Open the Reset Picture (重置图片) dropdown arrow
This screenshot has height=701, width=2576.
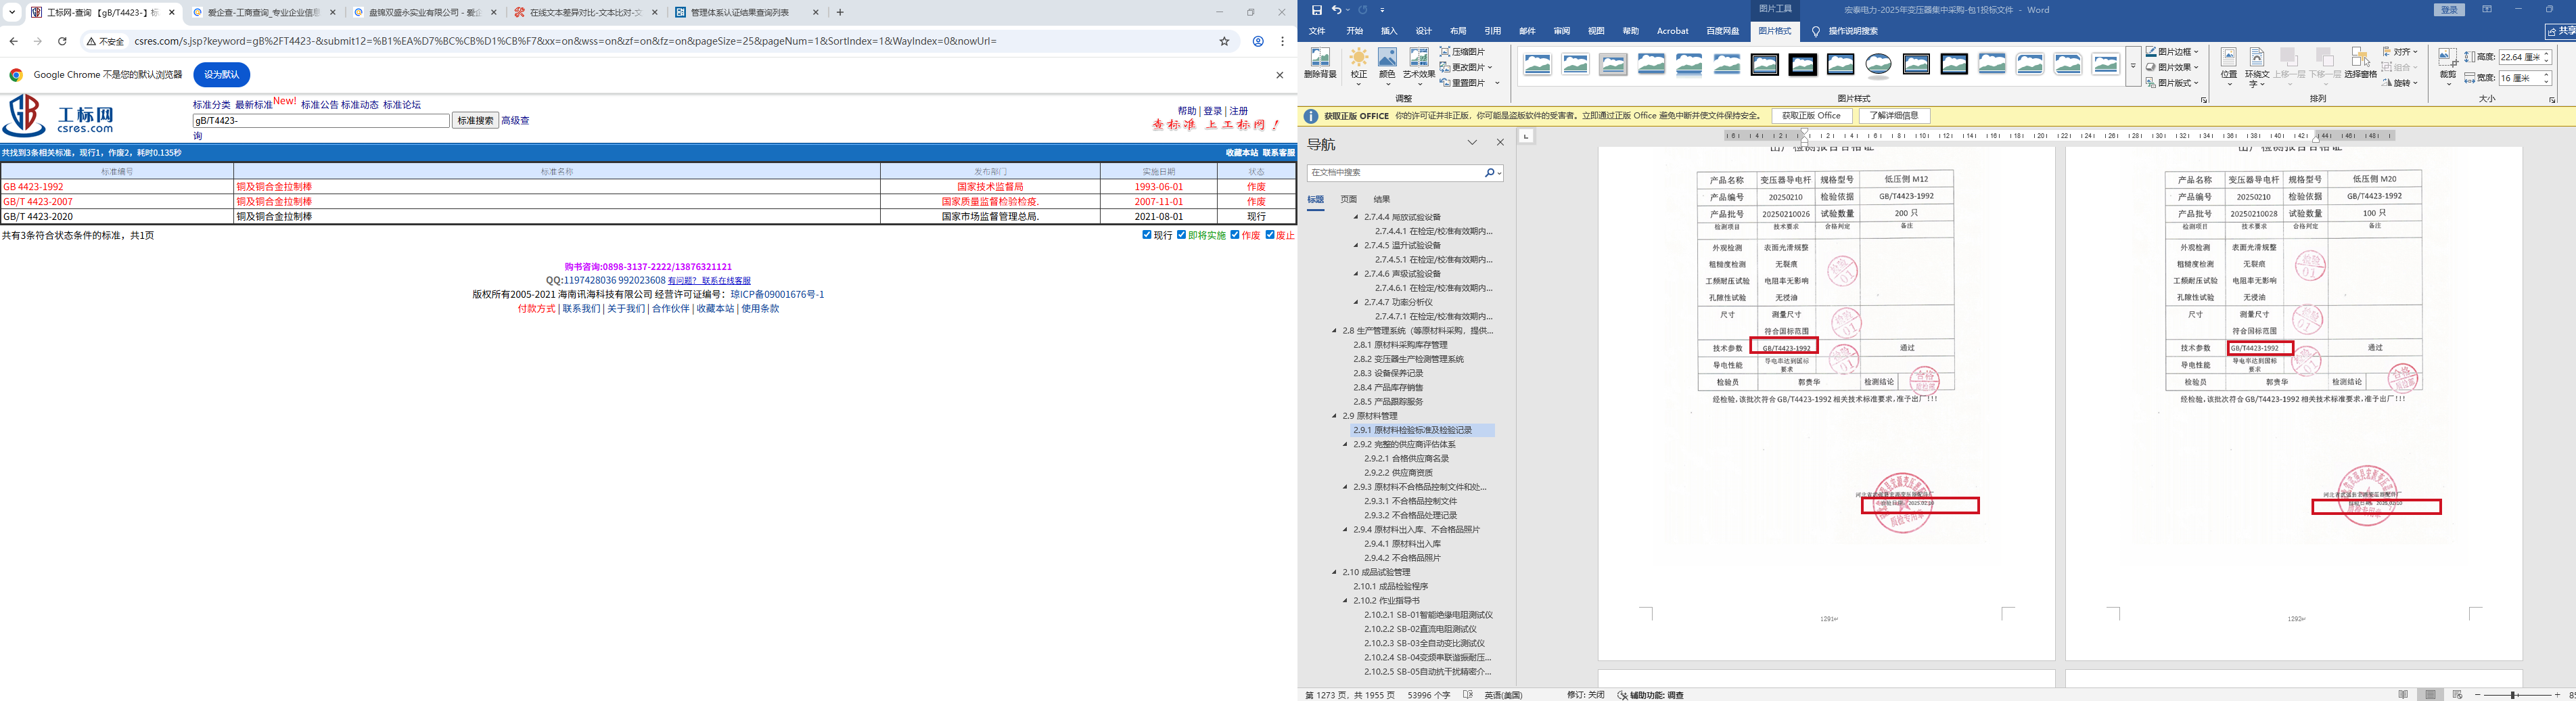click(1497, 83)
